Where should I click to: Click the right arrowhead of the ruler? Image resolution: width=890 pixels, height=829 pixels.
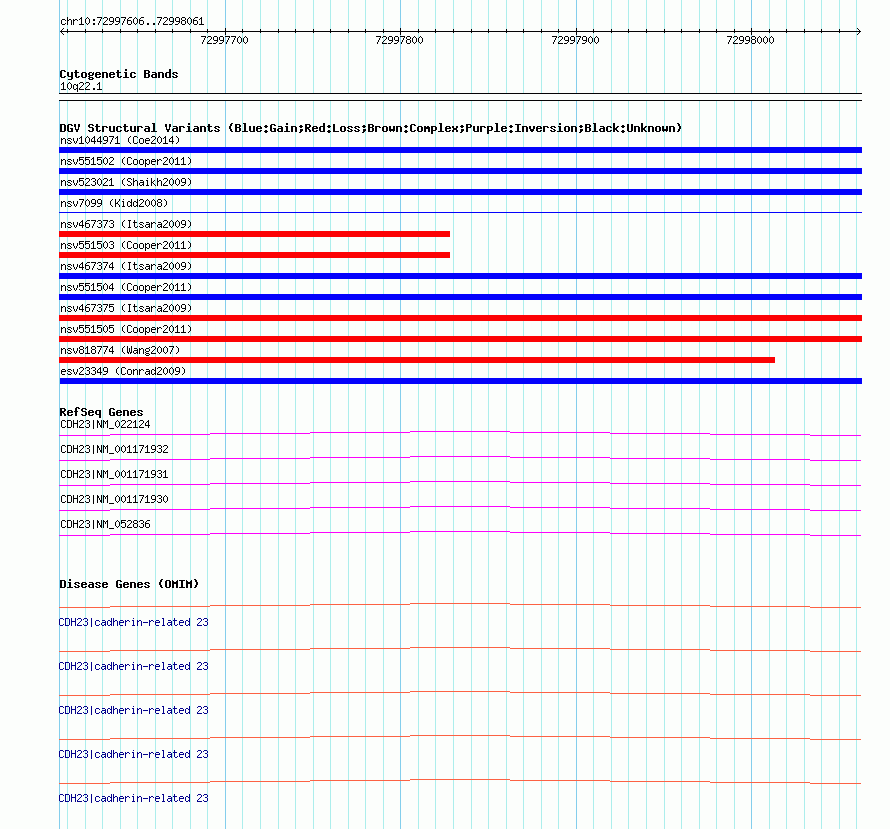click(859, 32)
